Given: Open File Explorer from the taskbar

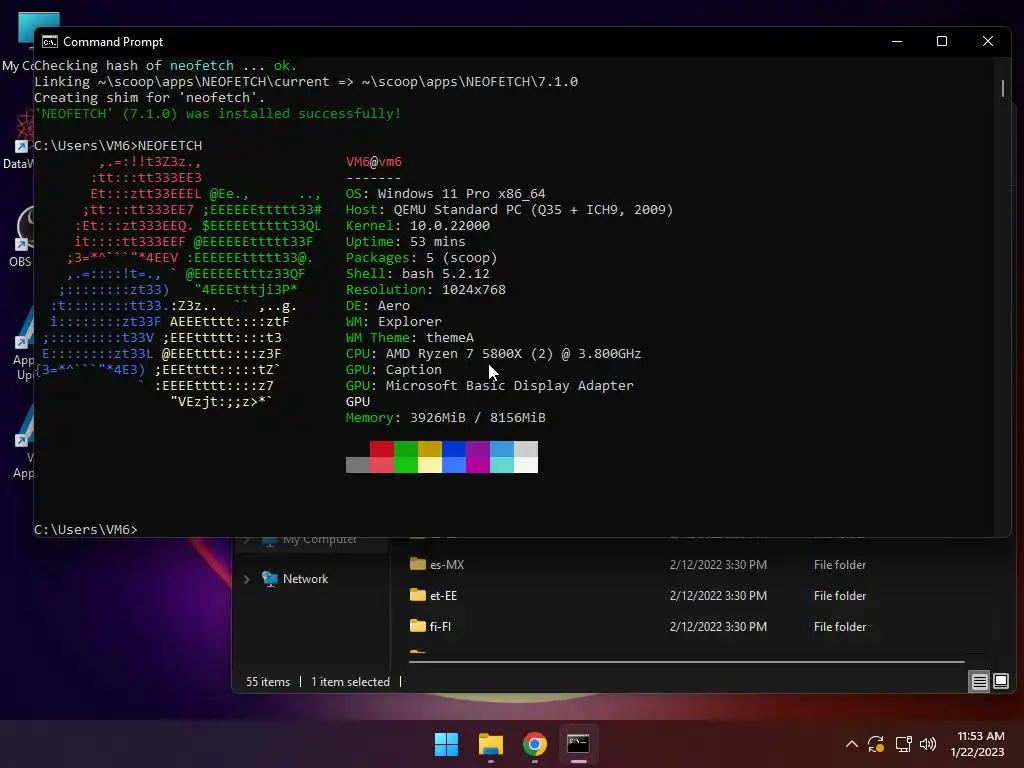Looking at the screenshot, I should point(490,744).
